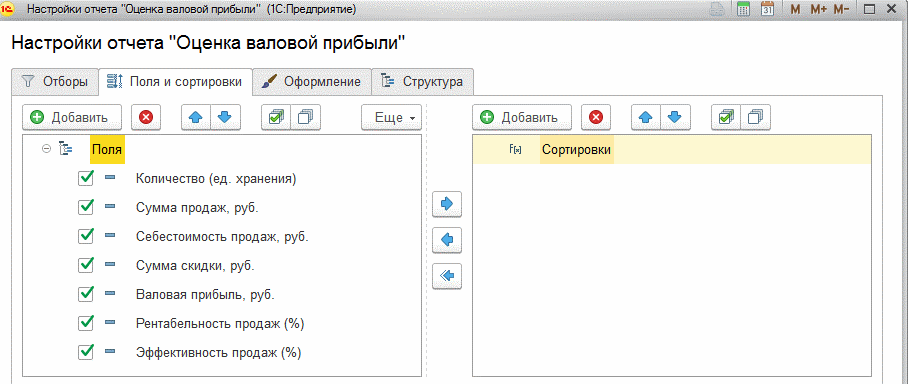Click the printer icon in the title bar
The height and width of the screenshot is (384, 908).
click(717, 9)
